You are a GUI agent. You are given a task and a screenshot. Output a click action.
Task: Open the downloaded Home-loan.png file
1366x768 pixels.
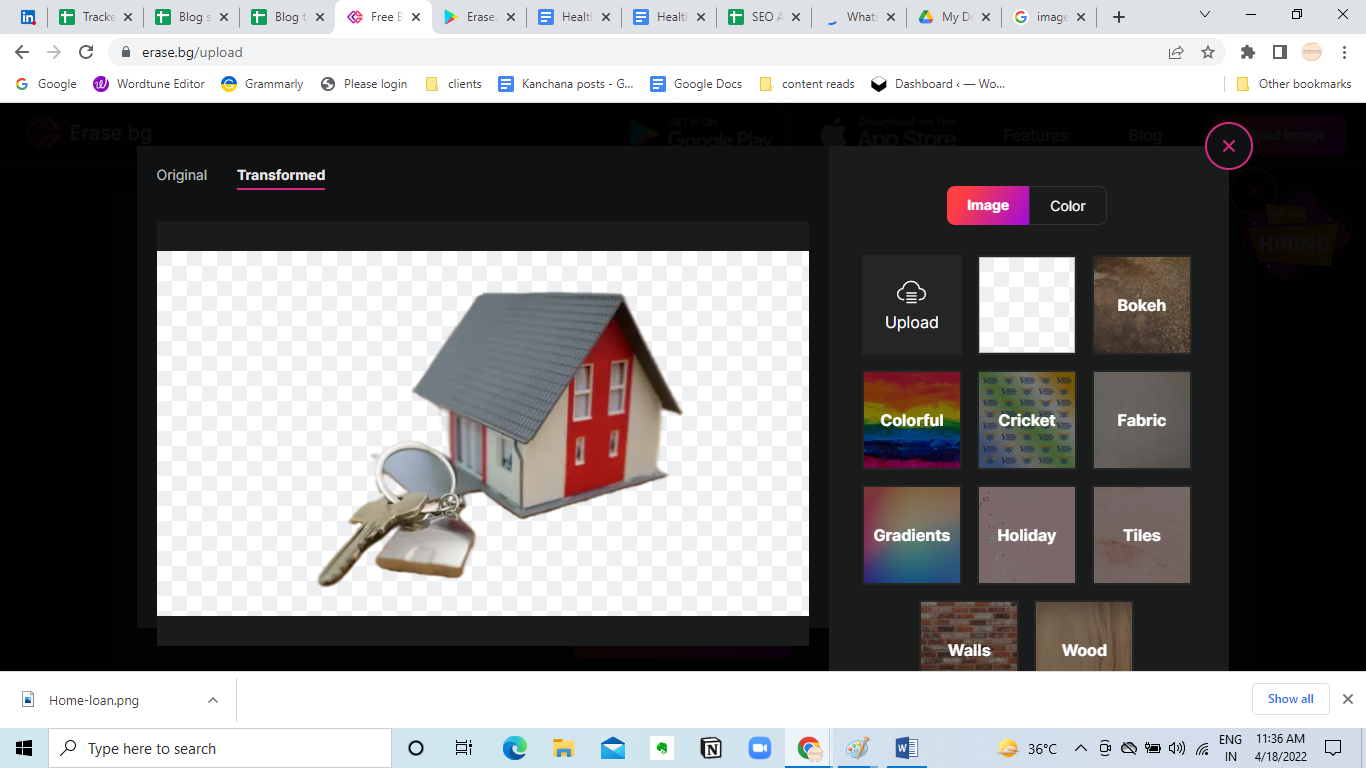[x=94, y=700]
